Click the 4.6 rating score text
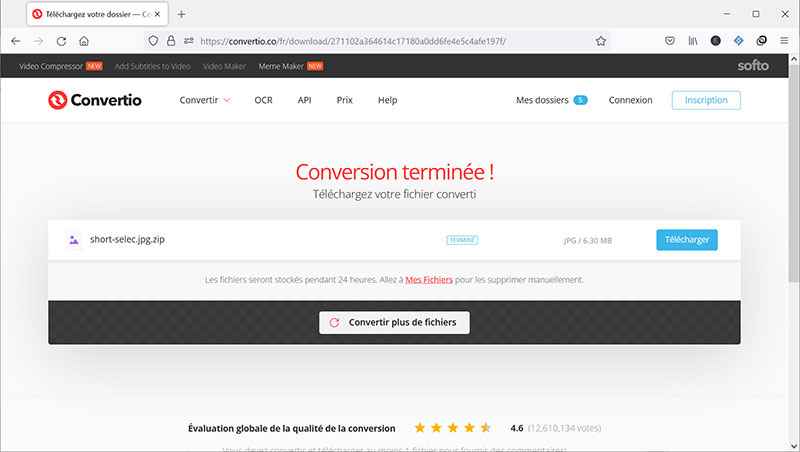800x452 pixels. [516, 428]
